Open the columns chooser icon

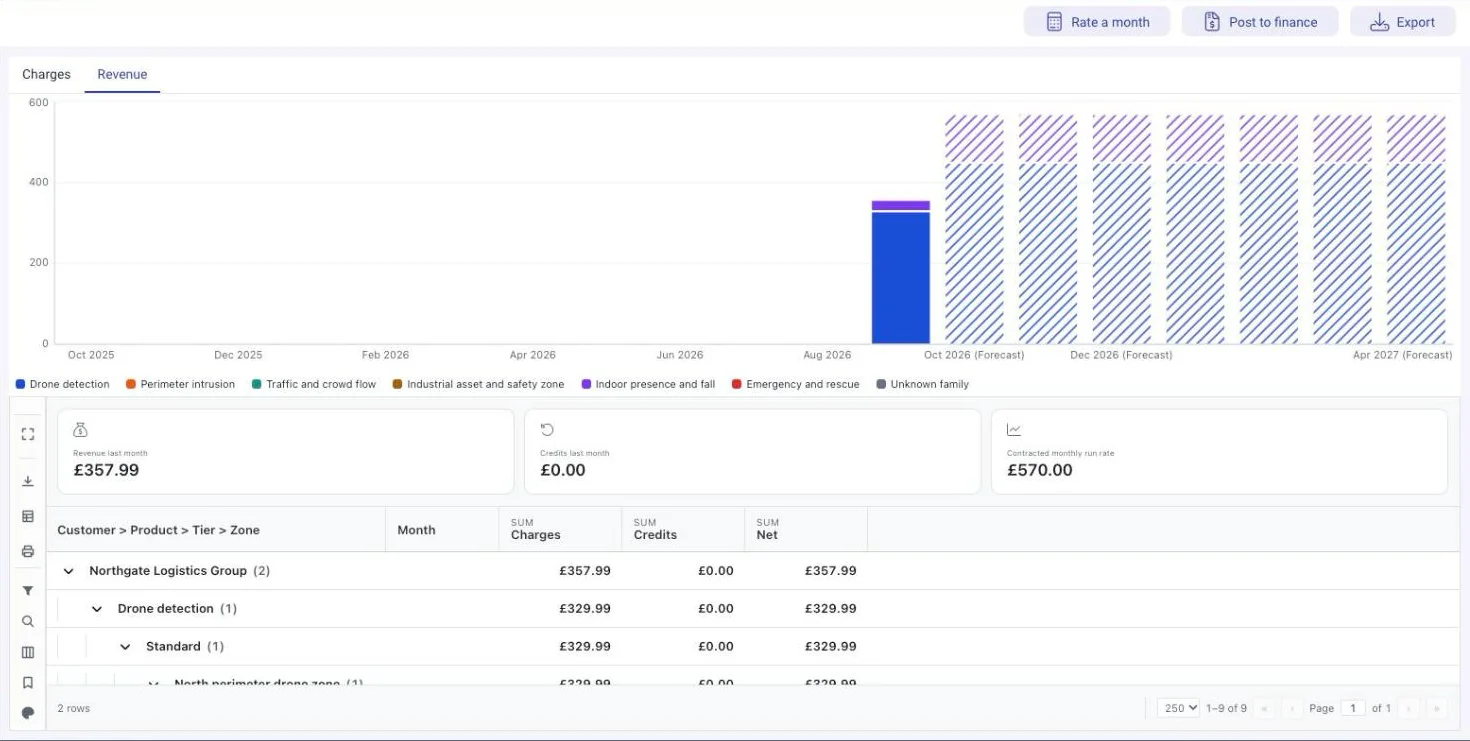click(28, 652)
